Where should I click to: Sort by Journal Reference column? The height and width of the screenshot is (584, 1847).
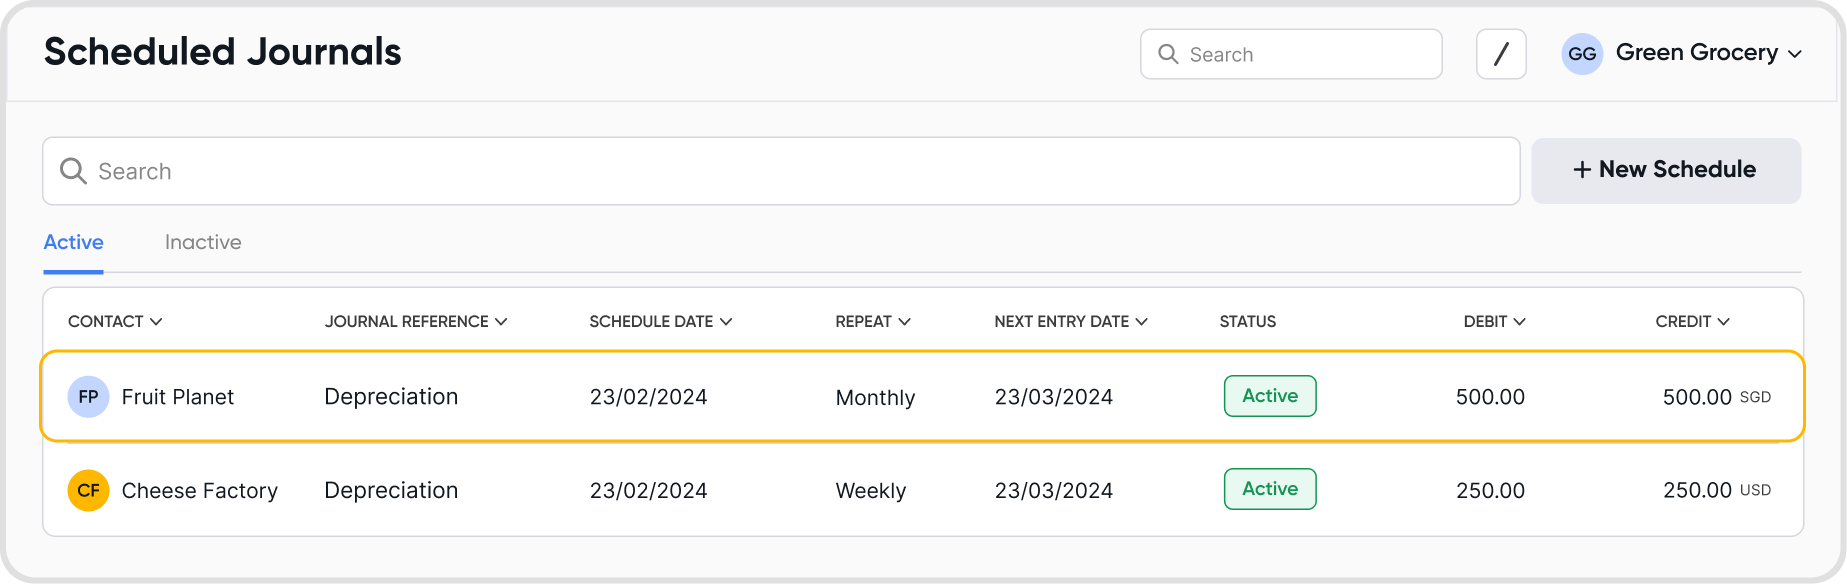415,321
